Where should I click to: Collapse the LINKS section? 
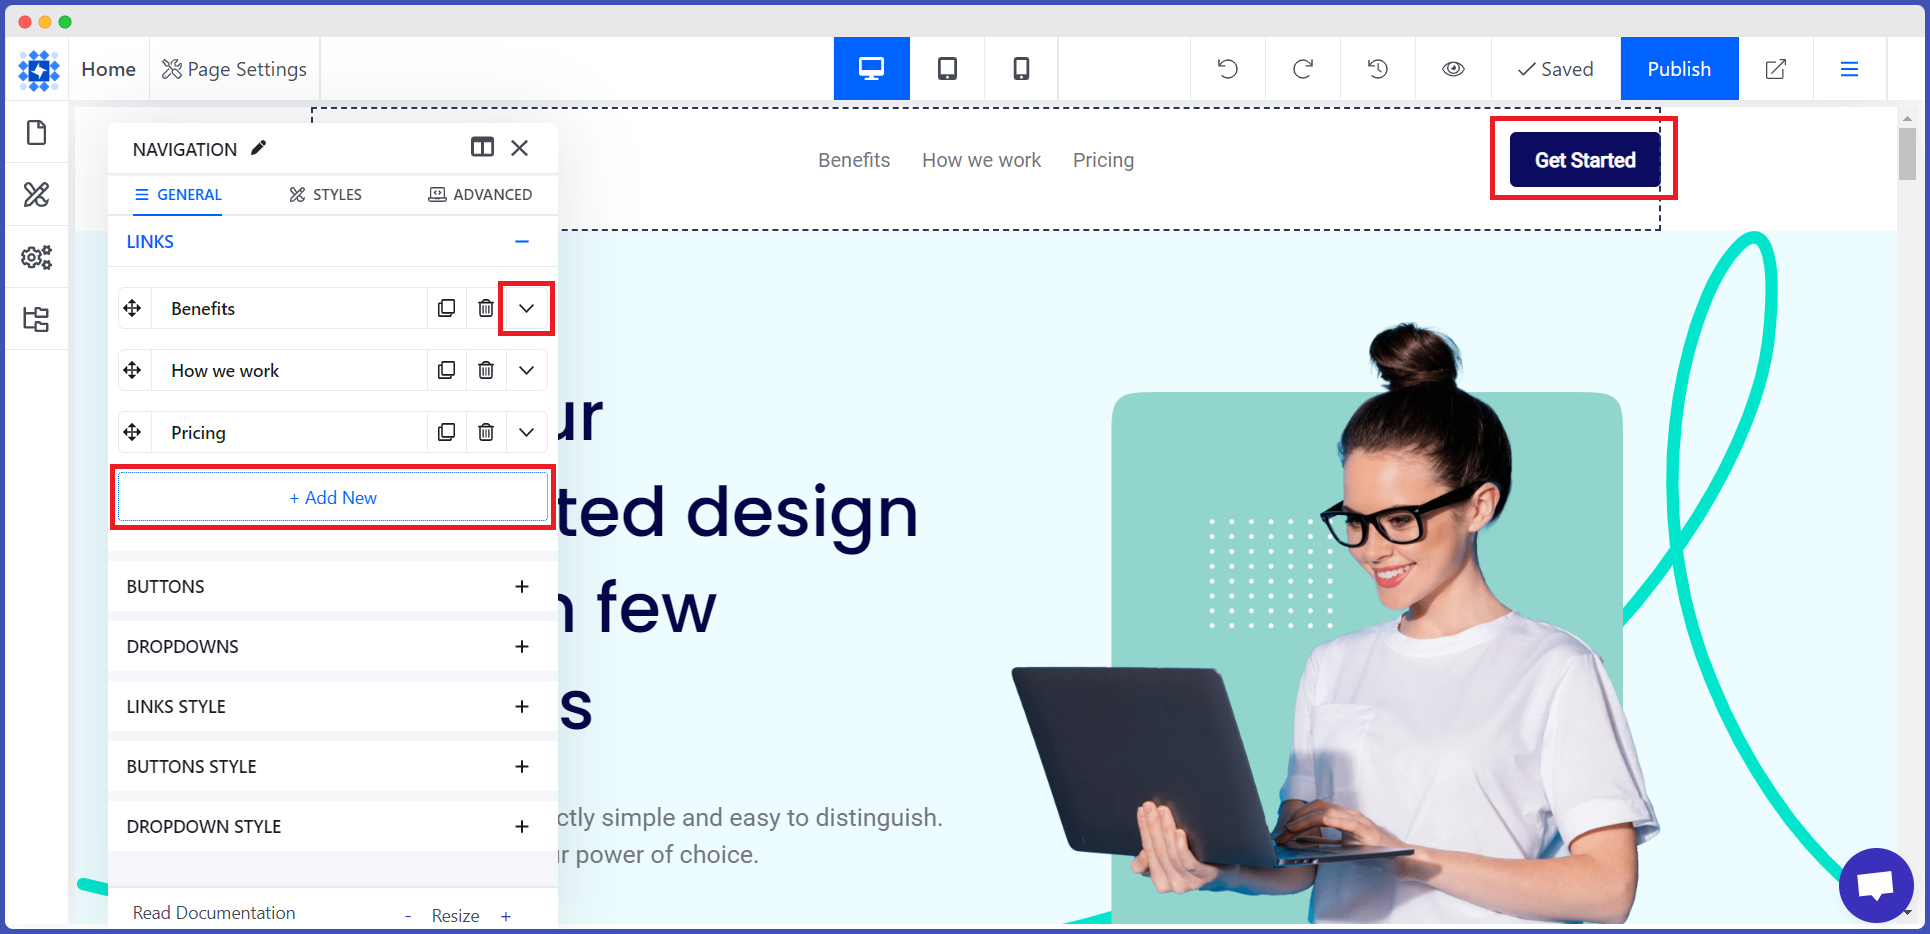[x=521, y=241]
